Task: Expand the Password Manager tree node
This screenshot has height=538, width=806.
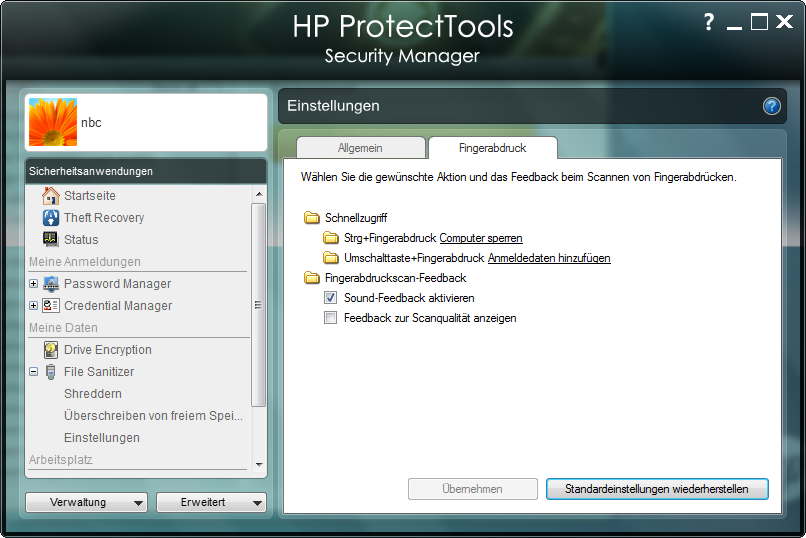Action: (33, 284)
